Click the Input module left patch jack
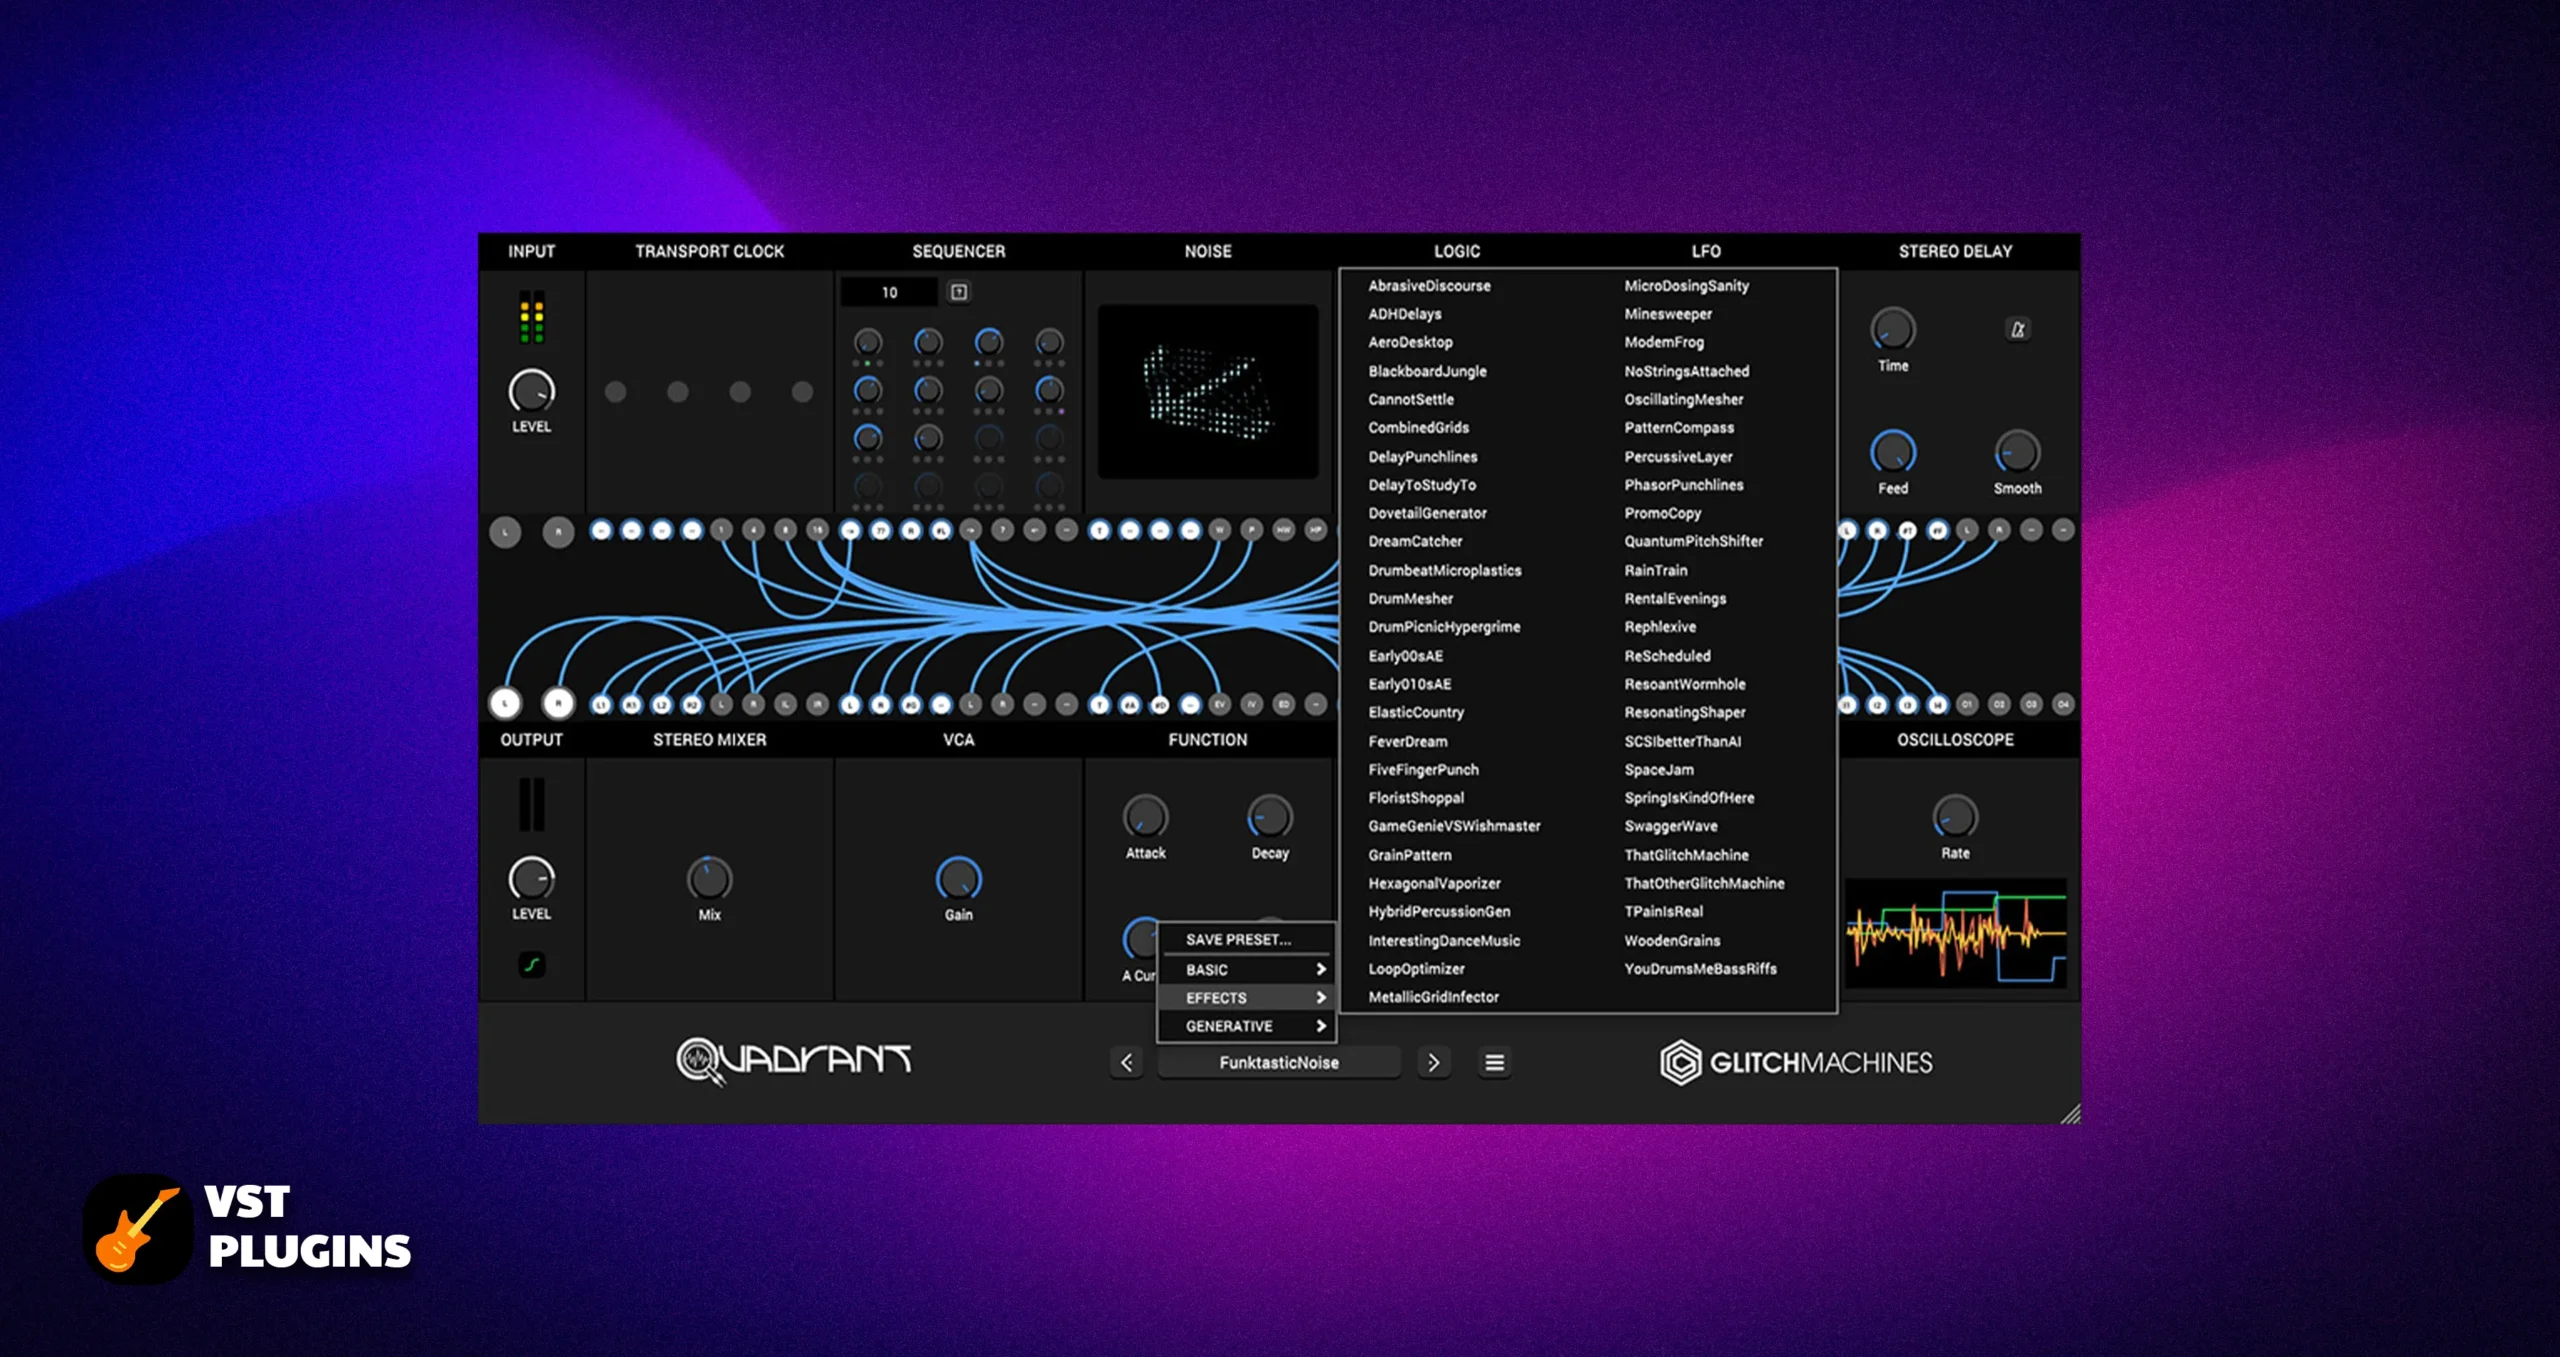 pos(506,532)
